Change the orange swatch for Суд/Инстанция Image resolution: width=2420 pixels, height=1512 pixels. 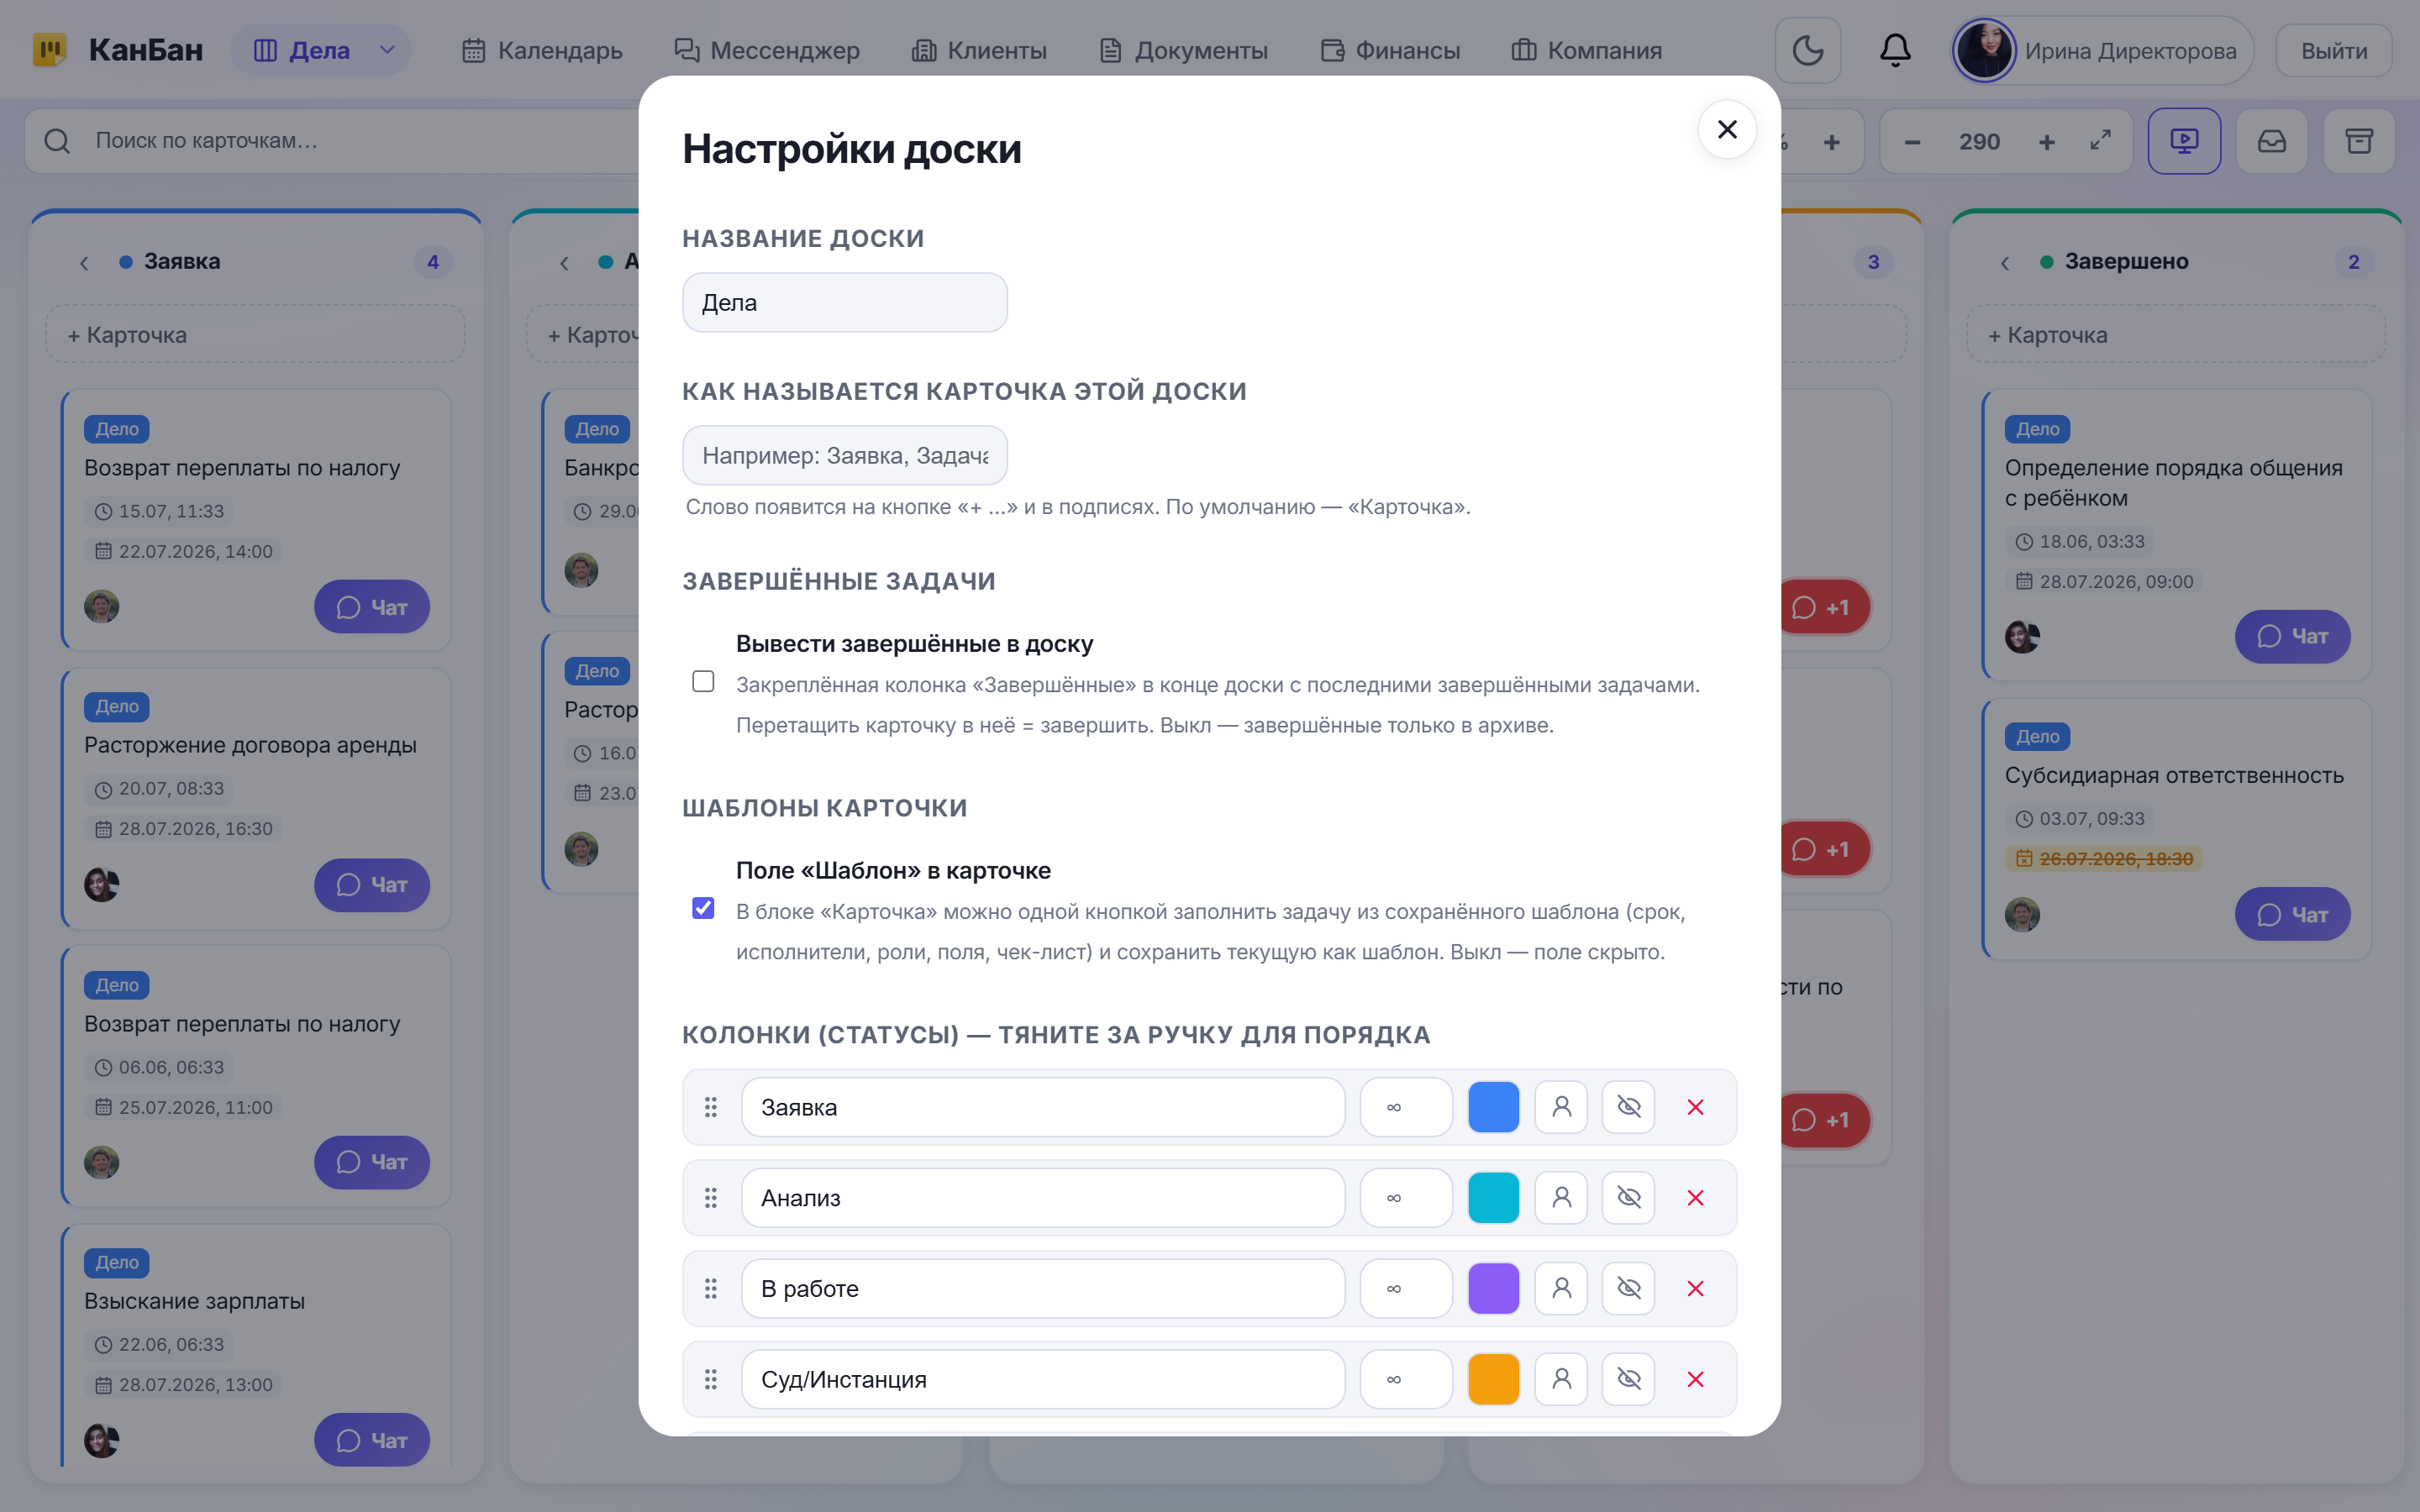coord(1493,1380)
